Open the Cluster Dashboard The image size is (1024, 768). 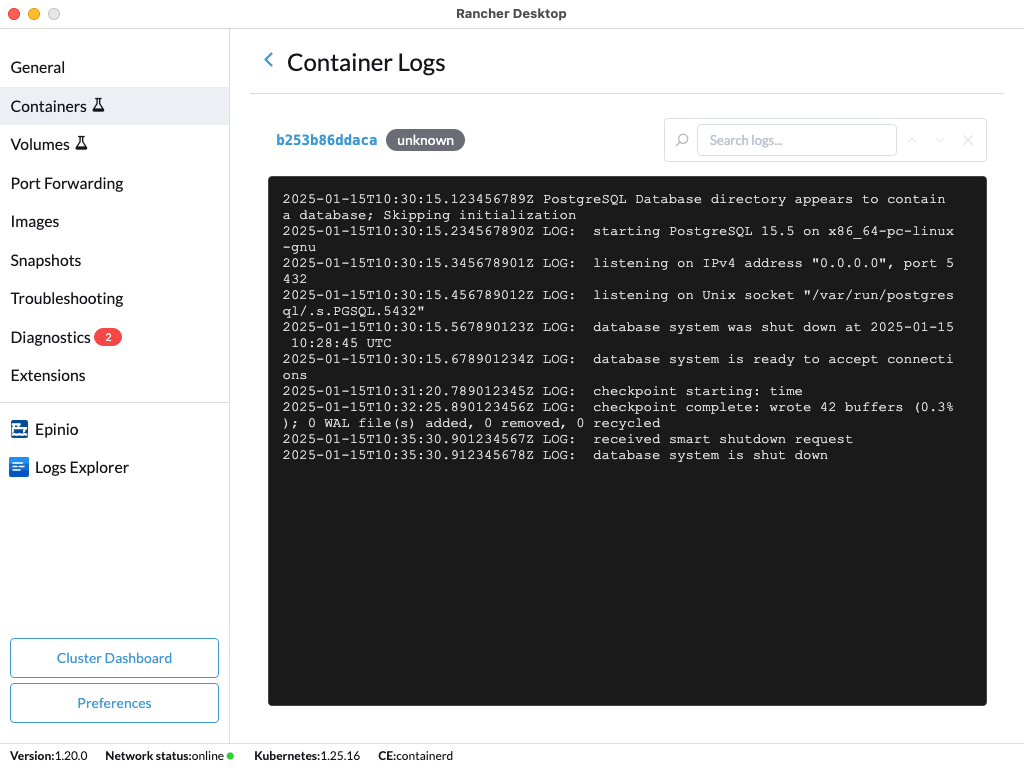click(113, 658)
